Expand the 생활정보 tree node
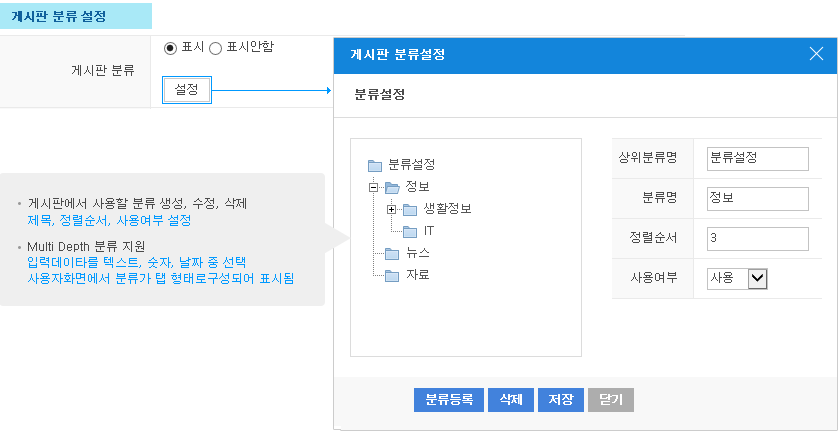This screenshot has height=433, width=838. [x=391, y=210]
